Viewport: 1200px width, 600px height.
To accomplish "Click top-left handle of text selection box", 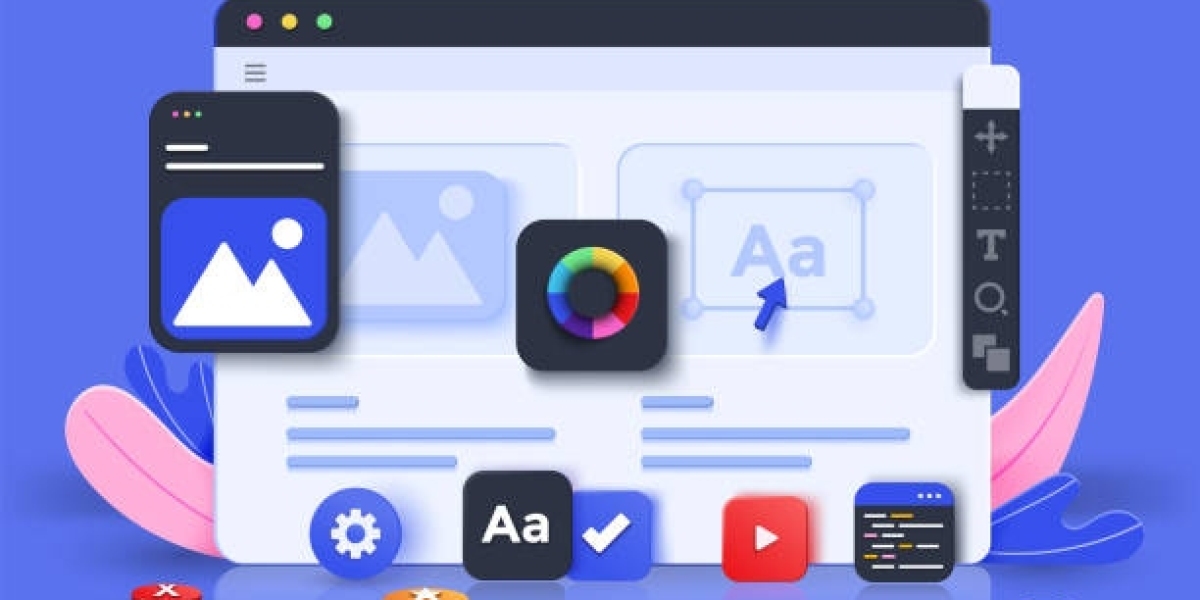I will tap(692, 190).
